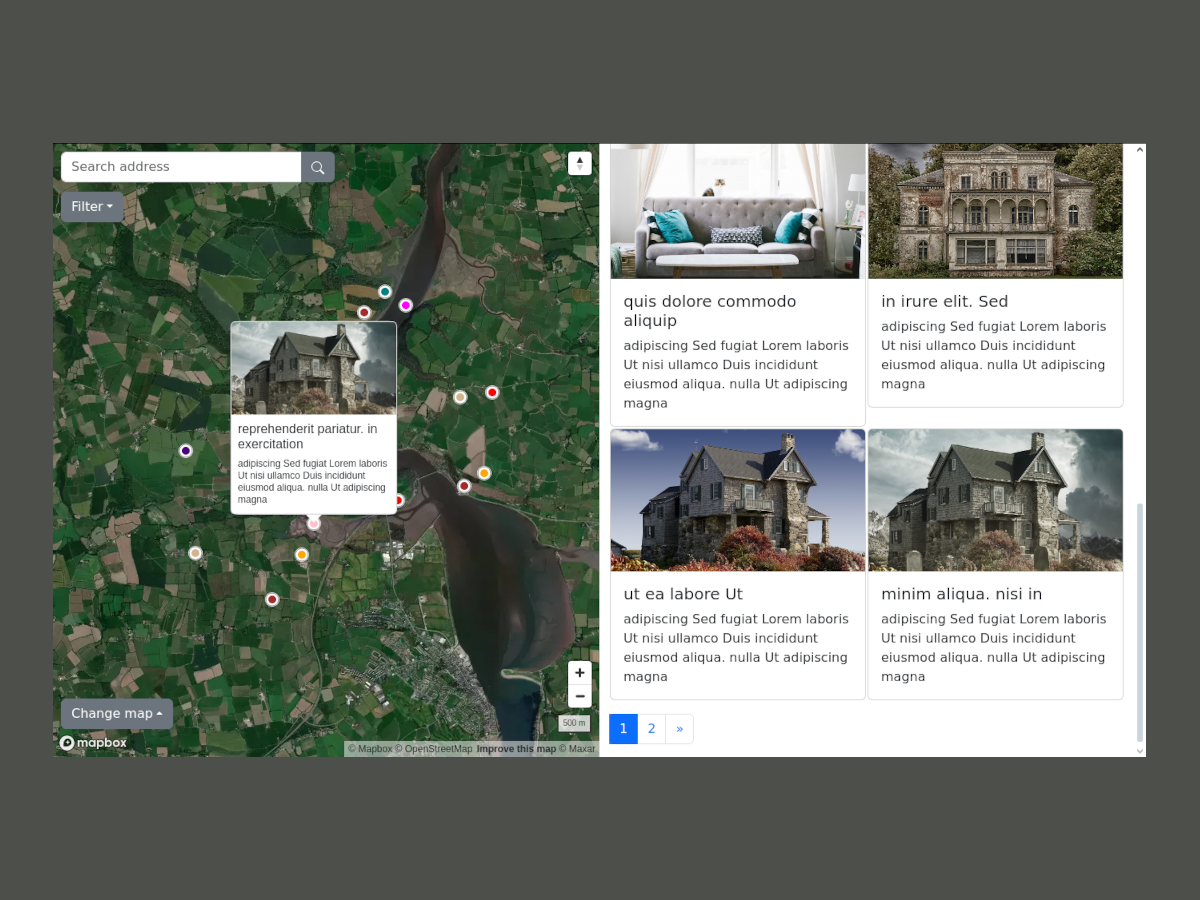The width and height of the screenshot is (1200, 900).
Task: Click the search magnifier icon beside the address field
Action: tap(317, 166)
